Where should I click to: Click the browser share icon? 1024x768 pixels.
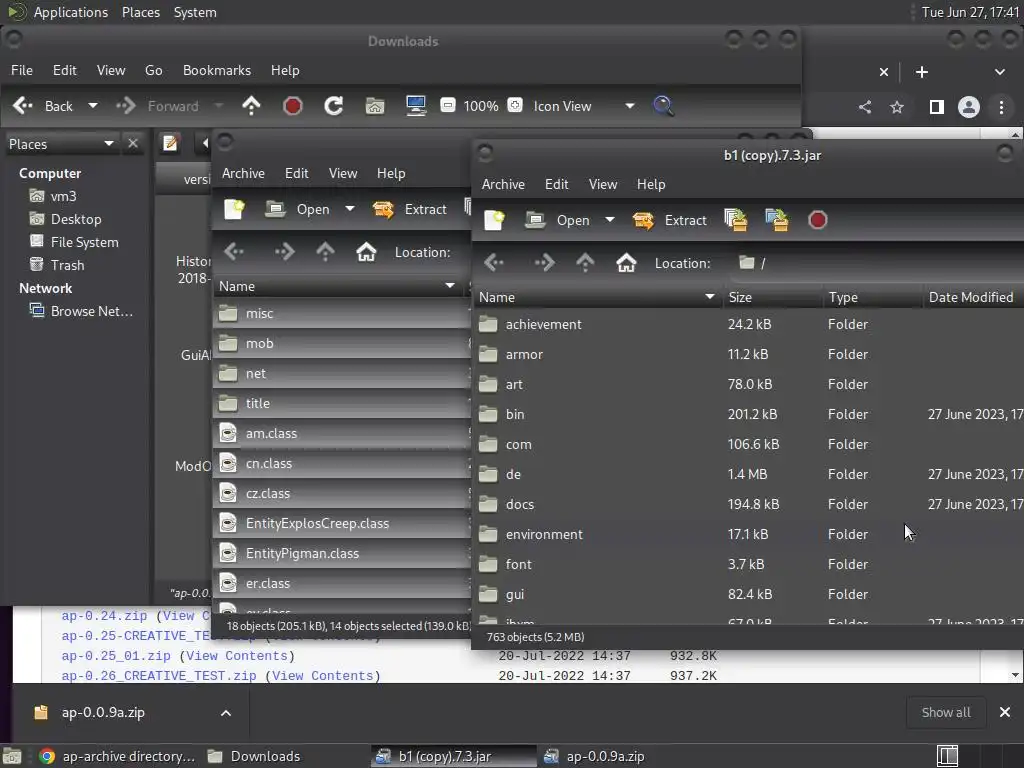pos(865,107)
